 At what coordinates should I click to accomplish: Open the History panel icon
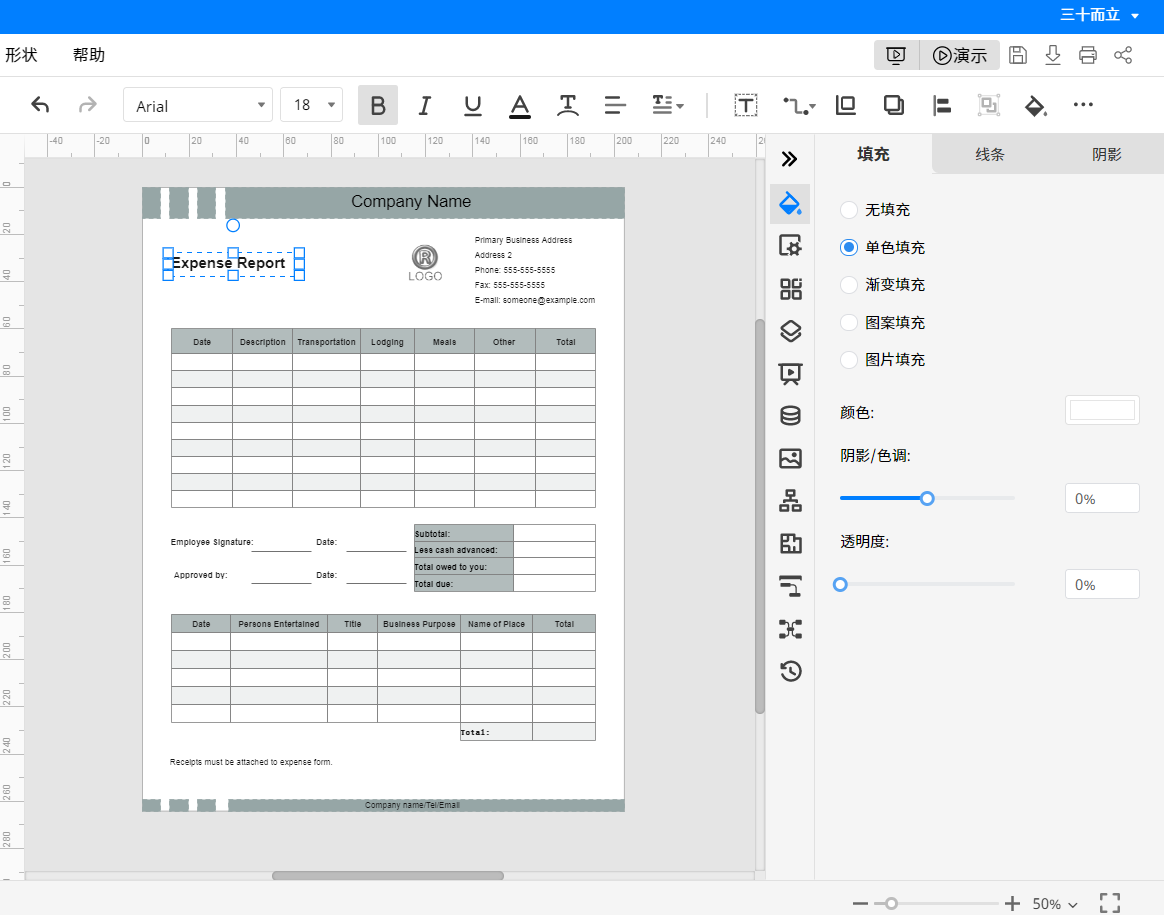[791, 671]
